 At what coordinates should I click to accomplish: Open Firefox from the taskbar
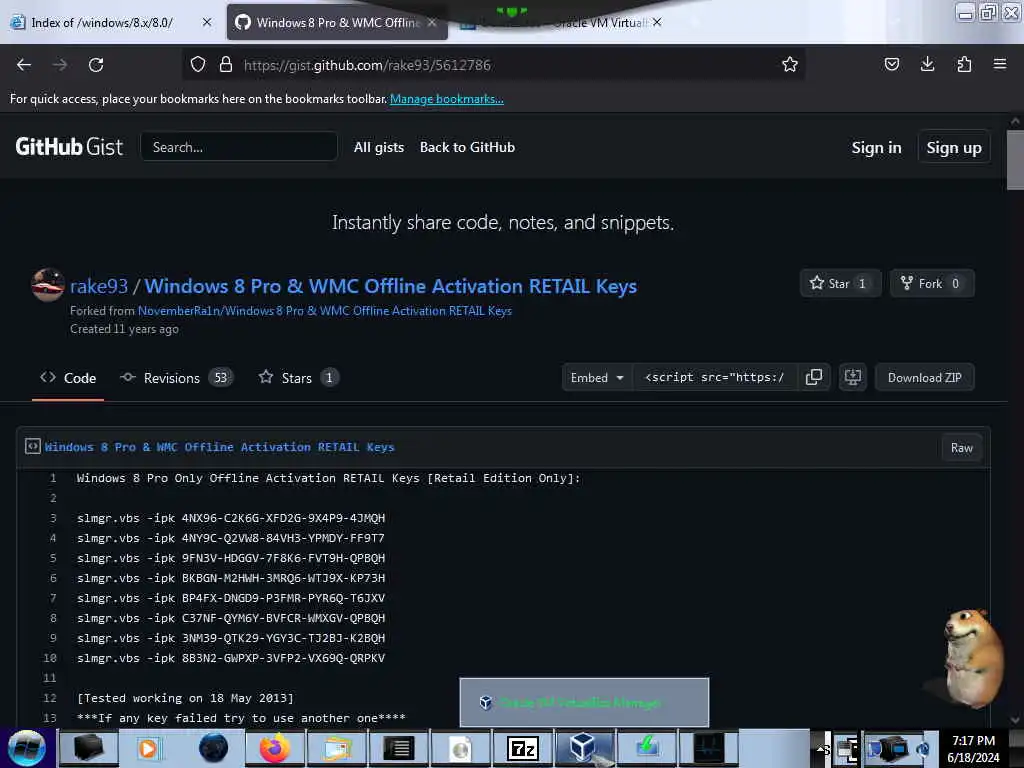275,748
